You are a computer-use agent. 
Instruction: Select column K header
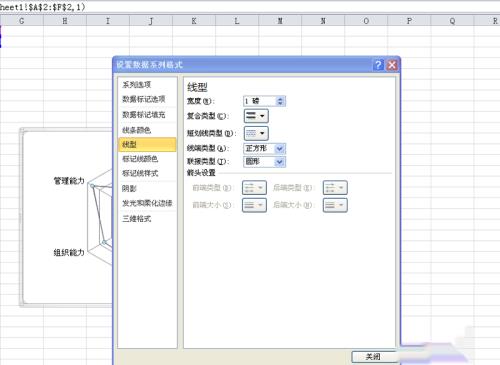(194, 21)
